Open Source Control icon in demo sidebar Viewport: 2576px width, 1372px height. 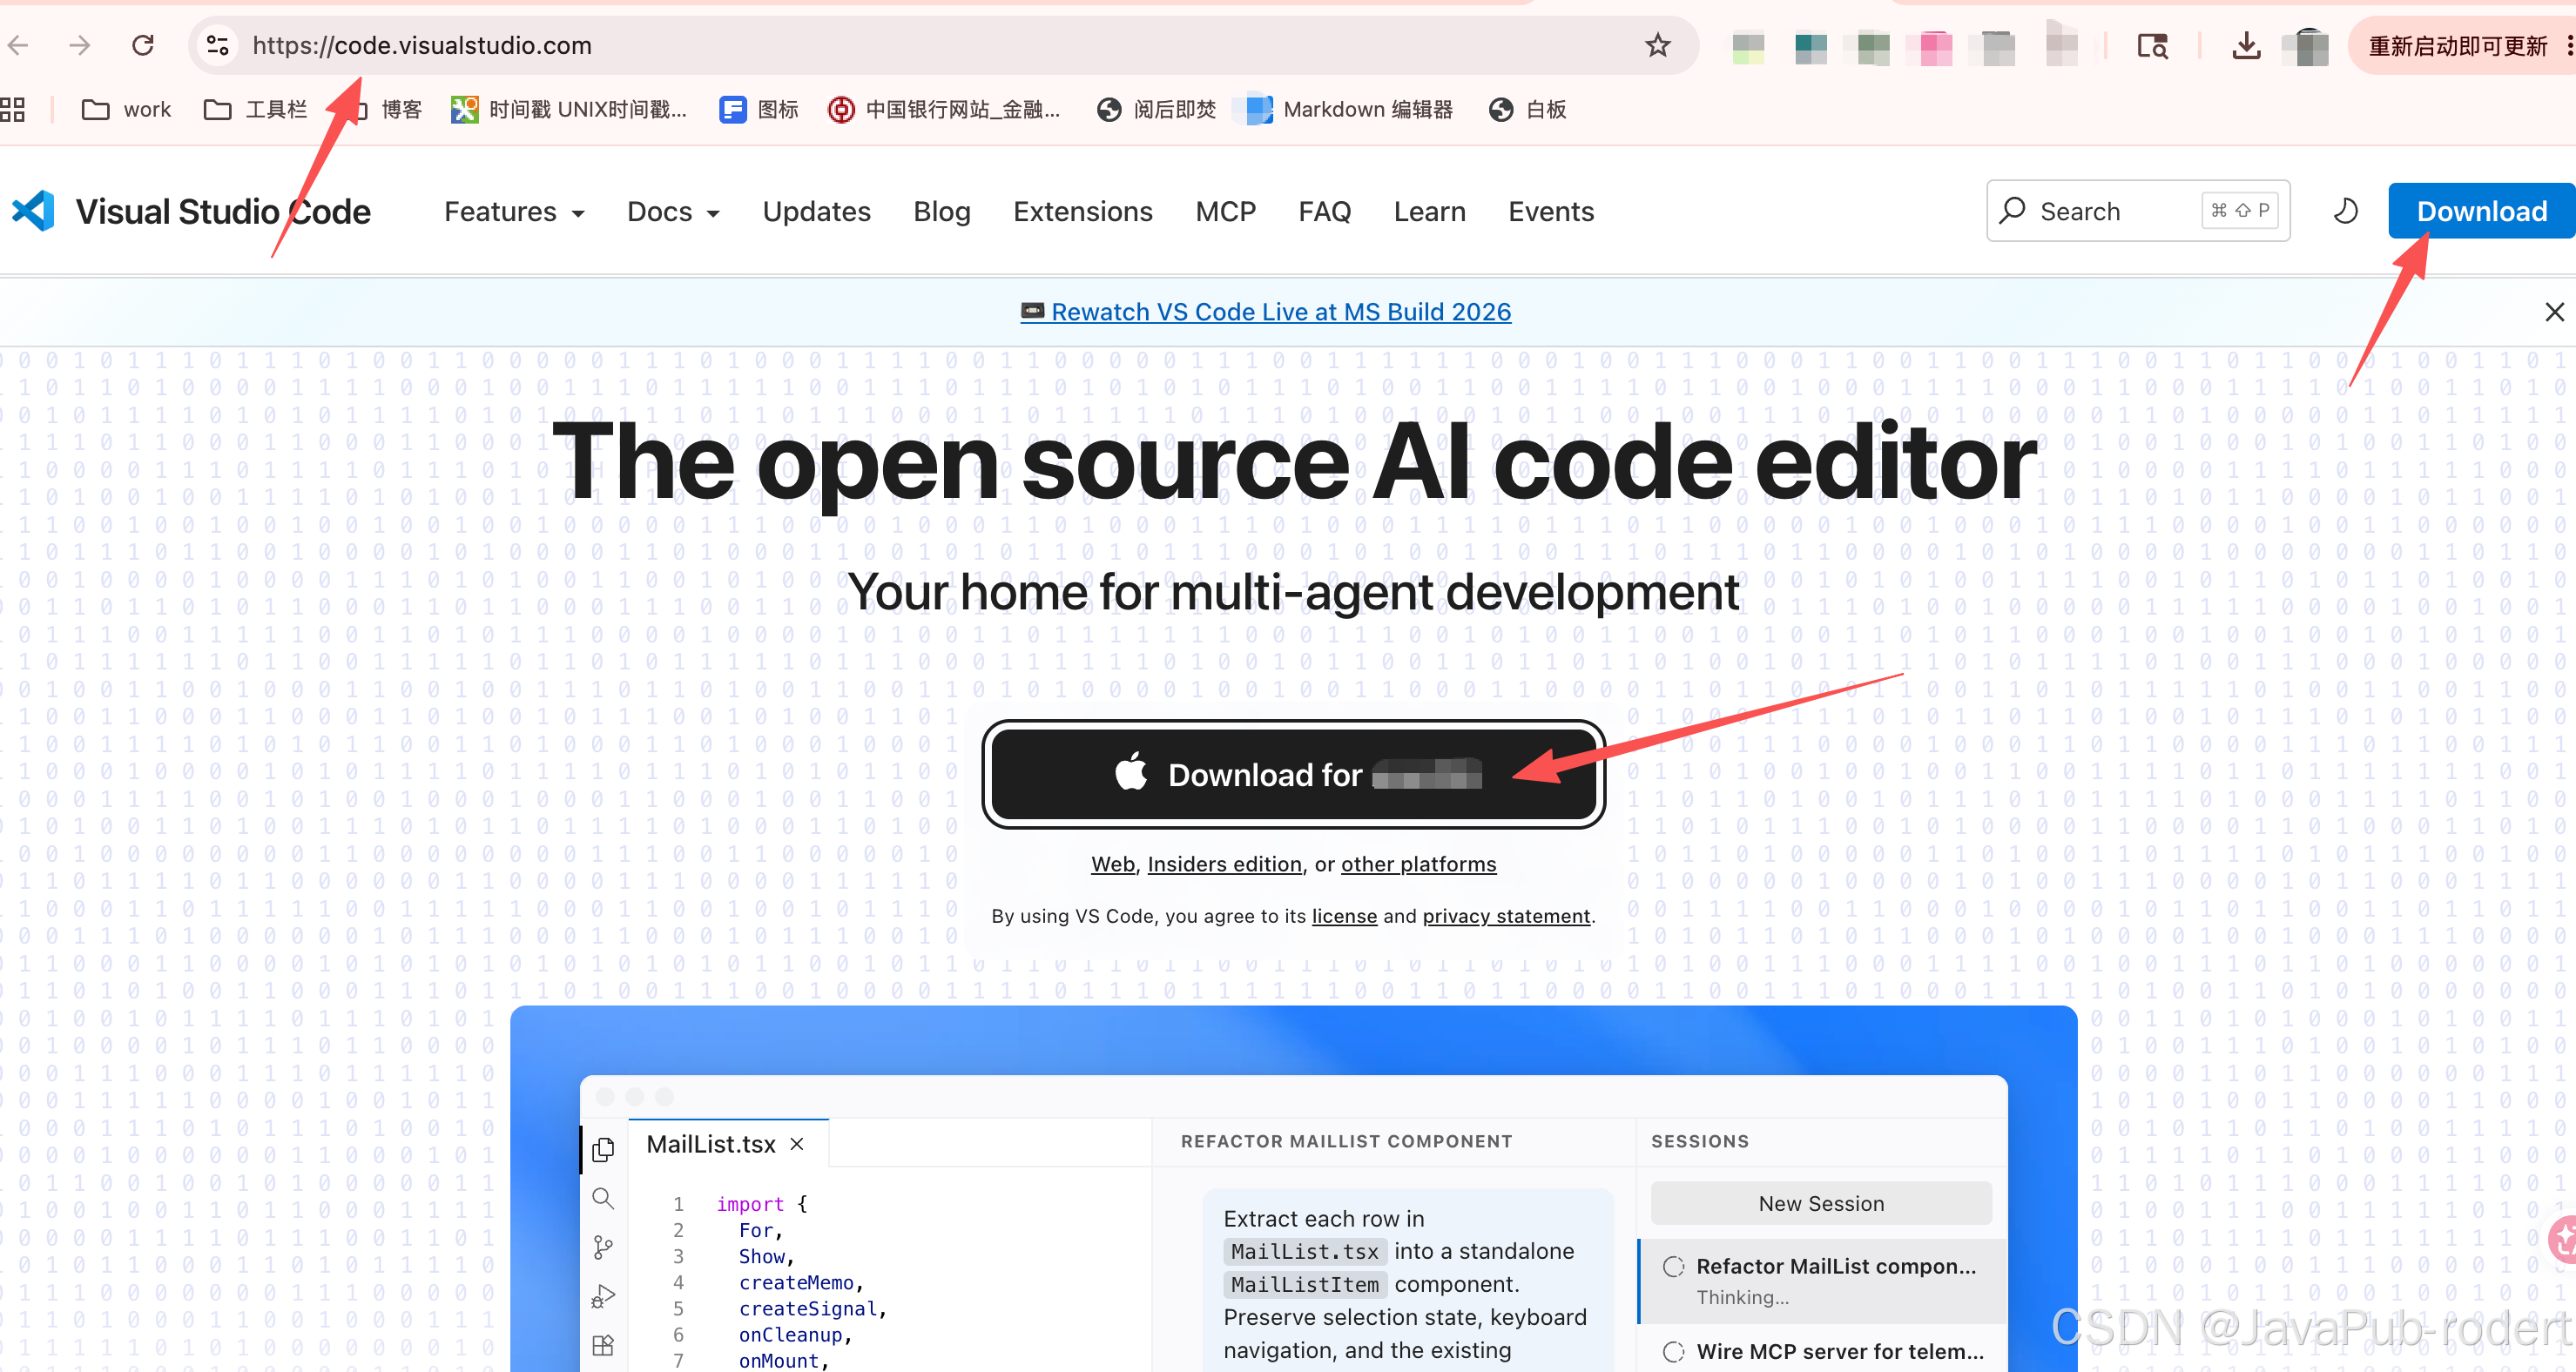click(x=603, y=1247)
